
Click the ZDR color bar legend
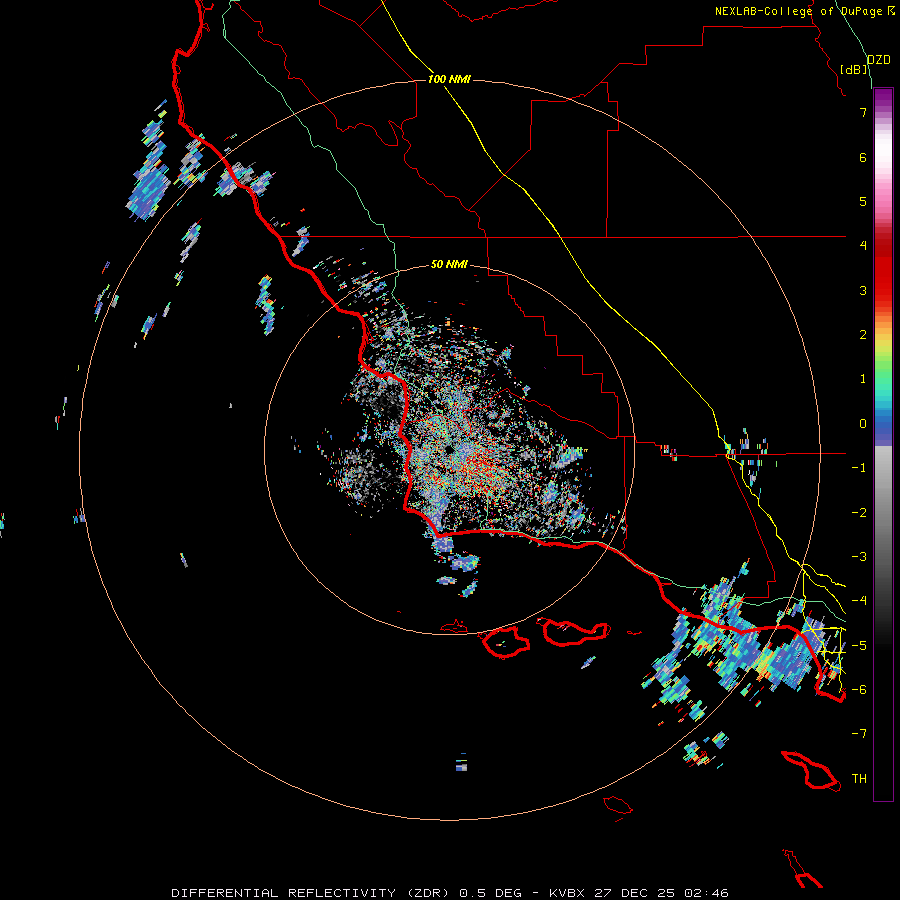(883, 444)
